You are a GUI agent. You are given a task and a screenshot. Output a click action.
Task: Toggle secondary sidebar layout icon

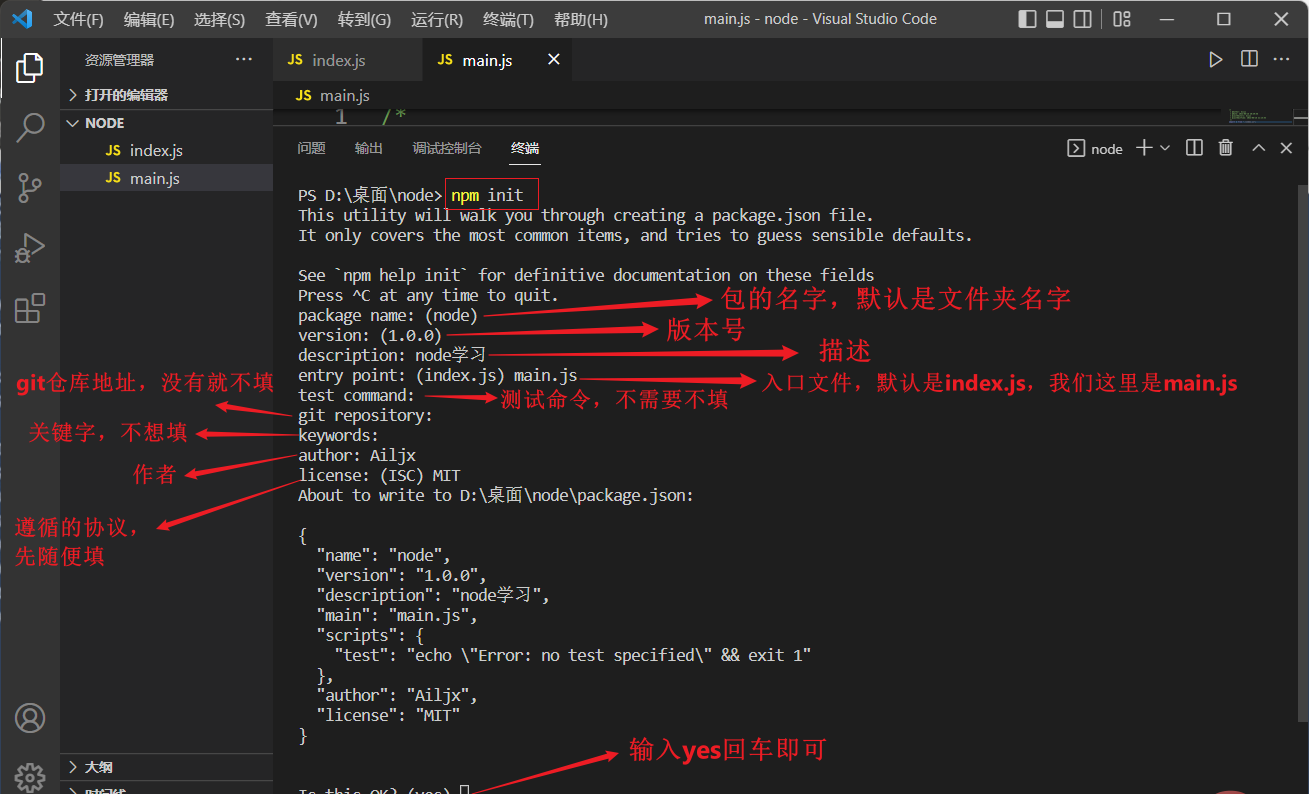1083,19
